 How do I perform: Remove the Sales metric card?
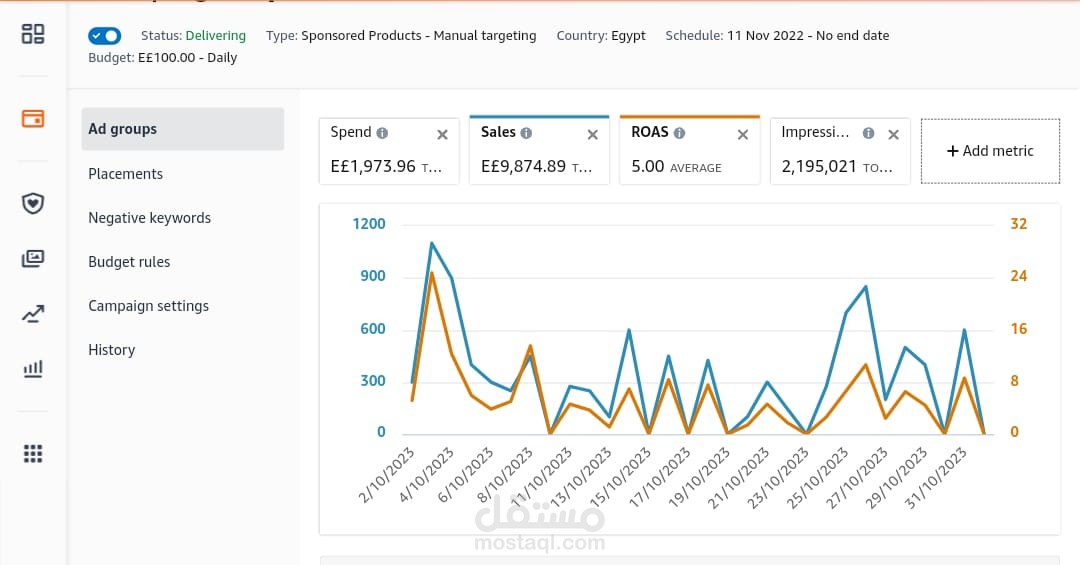coord(592,135)
